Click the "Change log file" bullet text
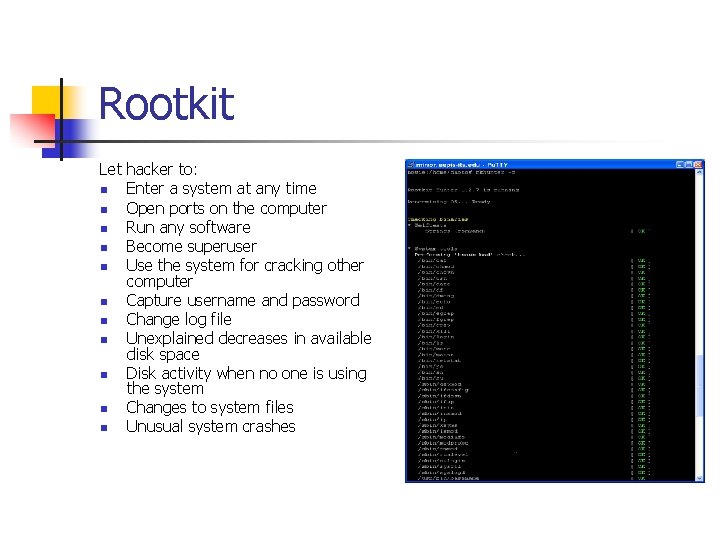The height and width of the screenshot is (540, 720). click(x=179, y=319)
